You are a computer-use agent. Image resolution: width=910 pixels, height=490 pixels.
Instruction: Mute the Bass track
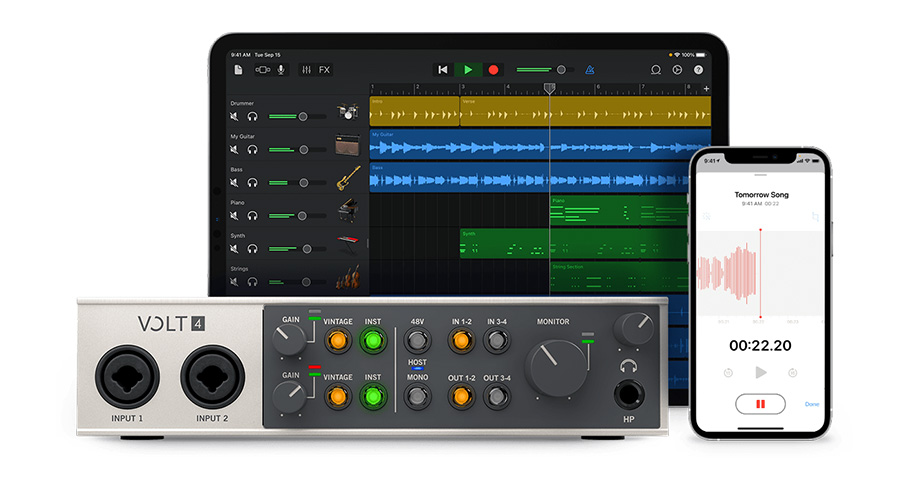[x=234, y=183]
